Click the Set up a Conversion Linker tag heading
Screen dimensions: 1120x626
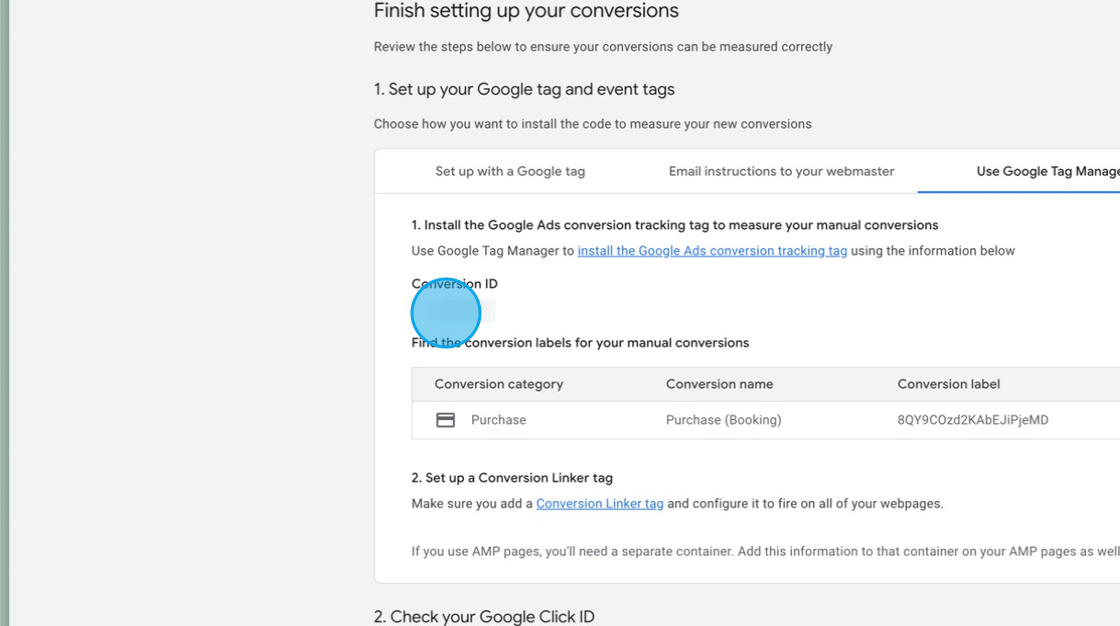[512, 478]
